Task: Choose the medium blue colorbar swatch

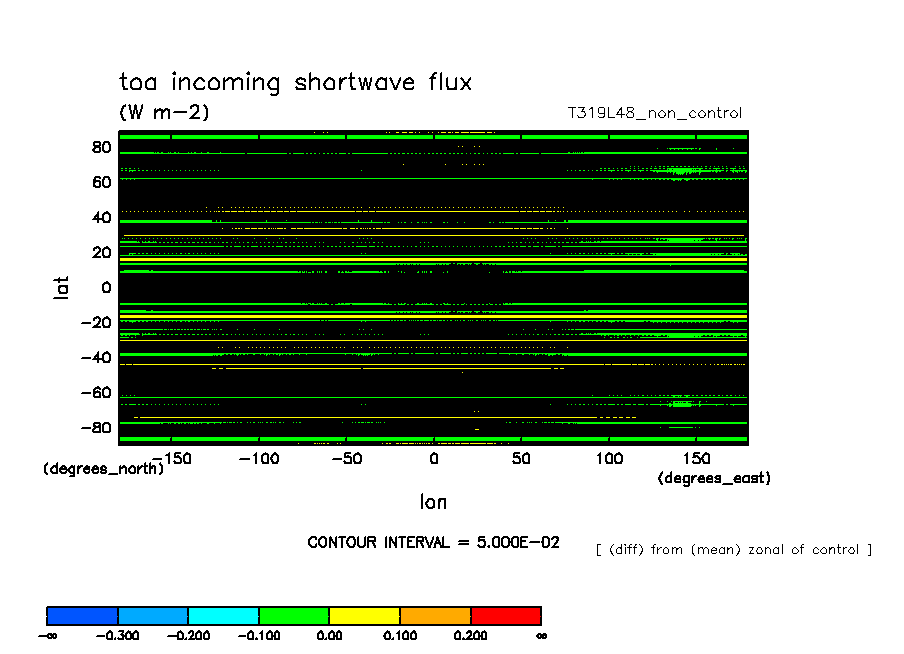Action: click(x=153, y=615)
